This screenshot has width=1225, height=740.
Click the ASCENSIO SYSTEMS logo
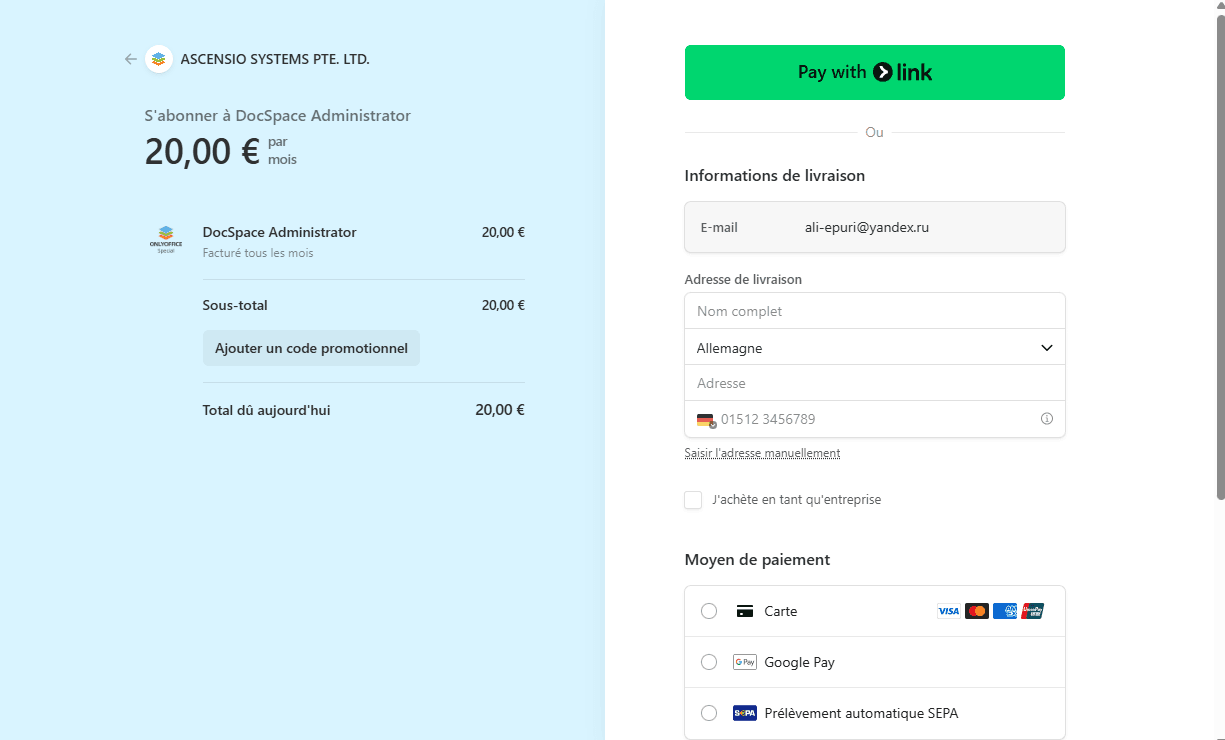[x=159, y=59]
